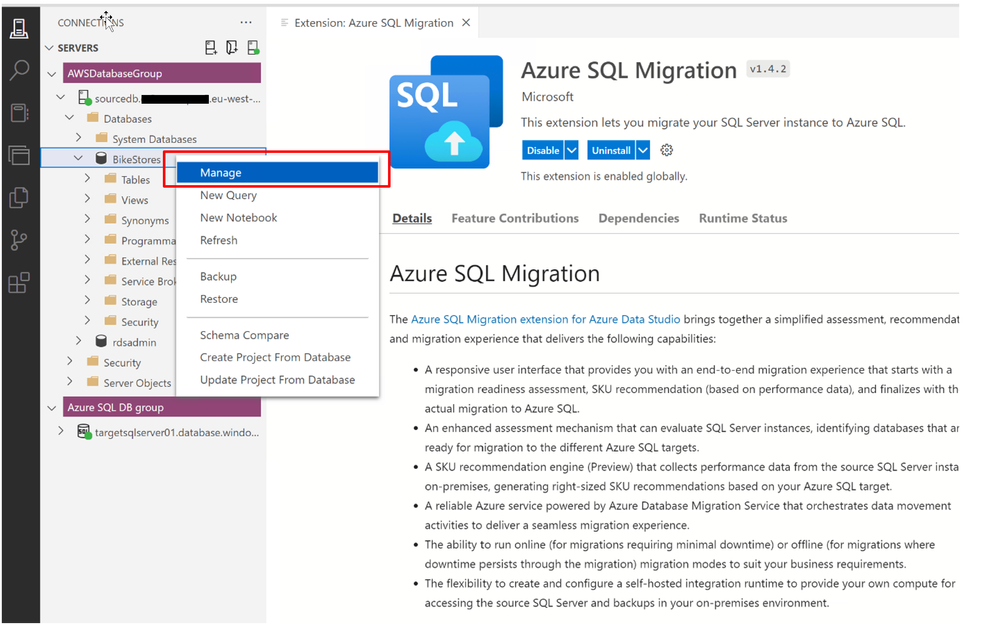This screenshot has width=999, height=624.
Task: Open the Uninstall button dropdown arrow
Action: [x=643, y=150]
